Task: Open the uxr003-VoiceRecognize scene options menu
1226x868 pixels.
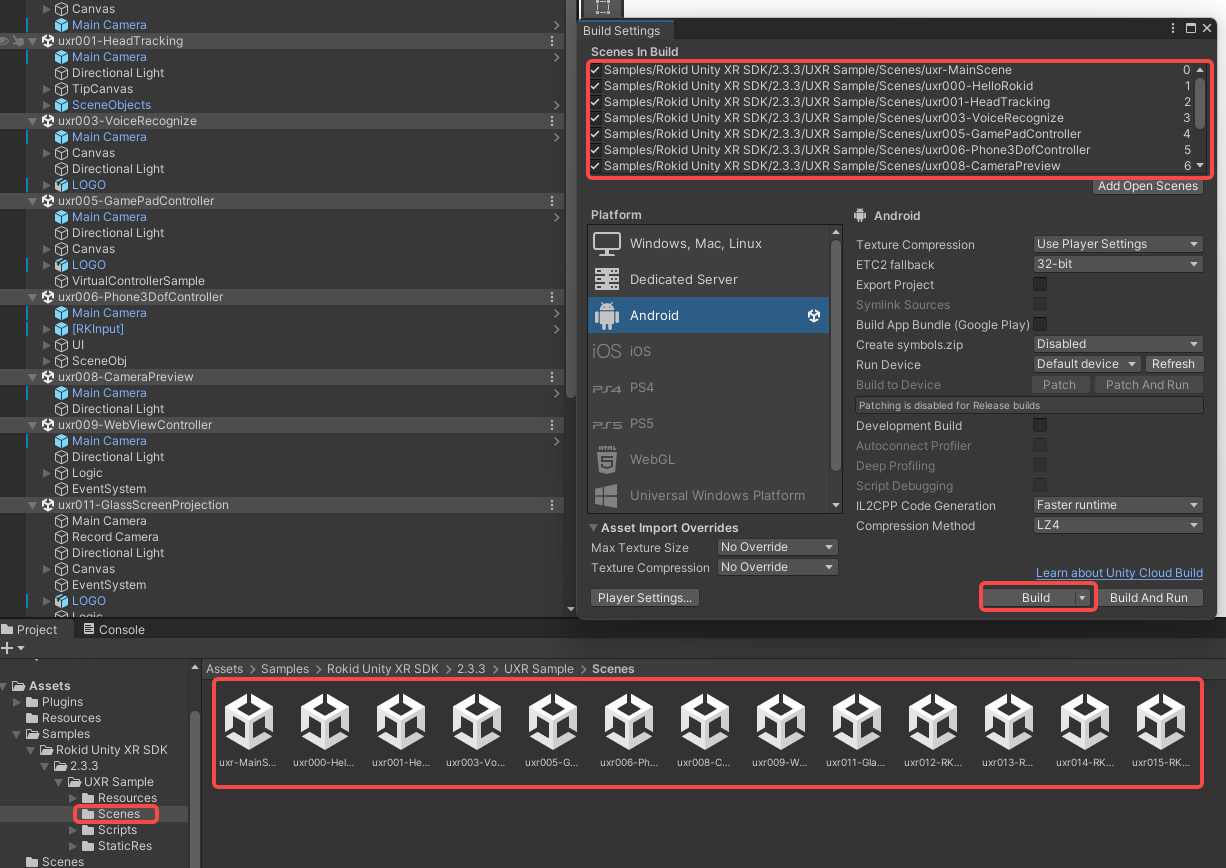Action: pos(553,121)
